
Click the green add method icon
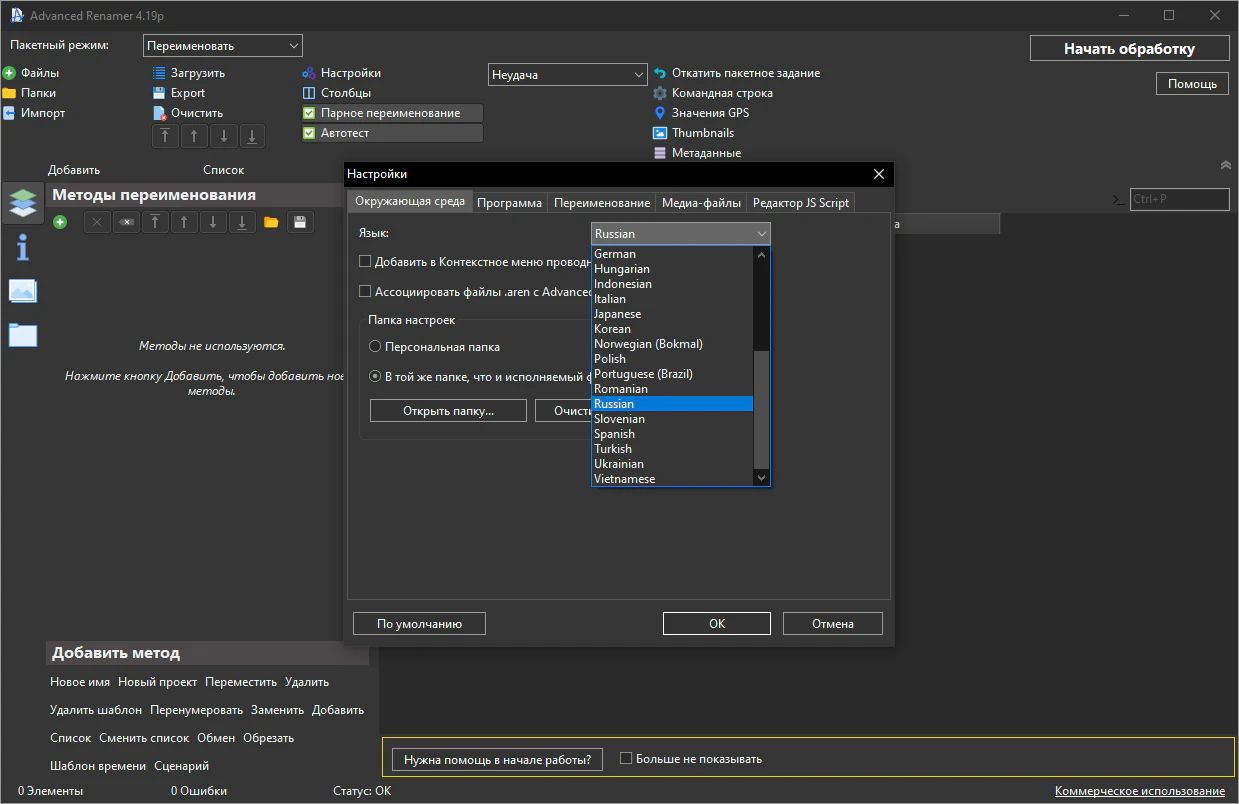coord(60,222)
